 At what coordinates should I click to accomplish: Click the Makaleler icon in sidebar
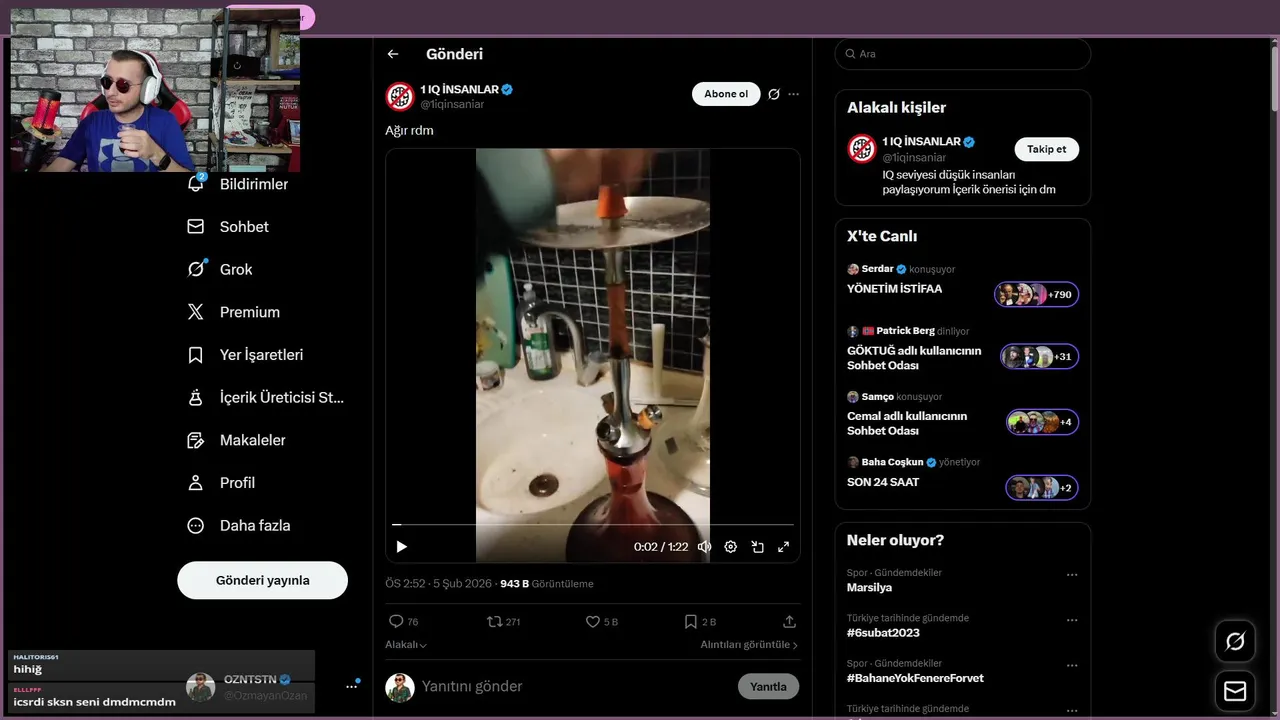coord(196,440)
